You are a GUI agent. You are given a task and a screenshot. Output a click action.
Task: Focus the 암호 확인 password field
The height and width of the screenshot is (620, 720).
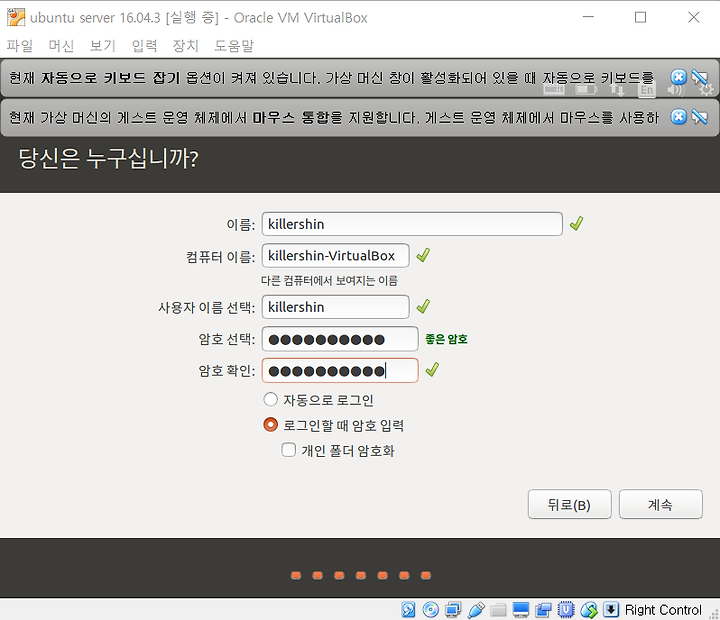pos(340,370)
